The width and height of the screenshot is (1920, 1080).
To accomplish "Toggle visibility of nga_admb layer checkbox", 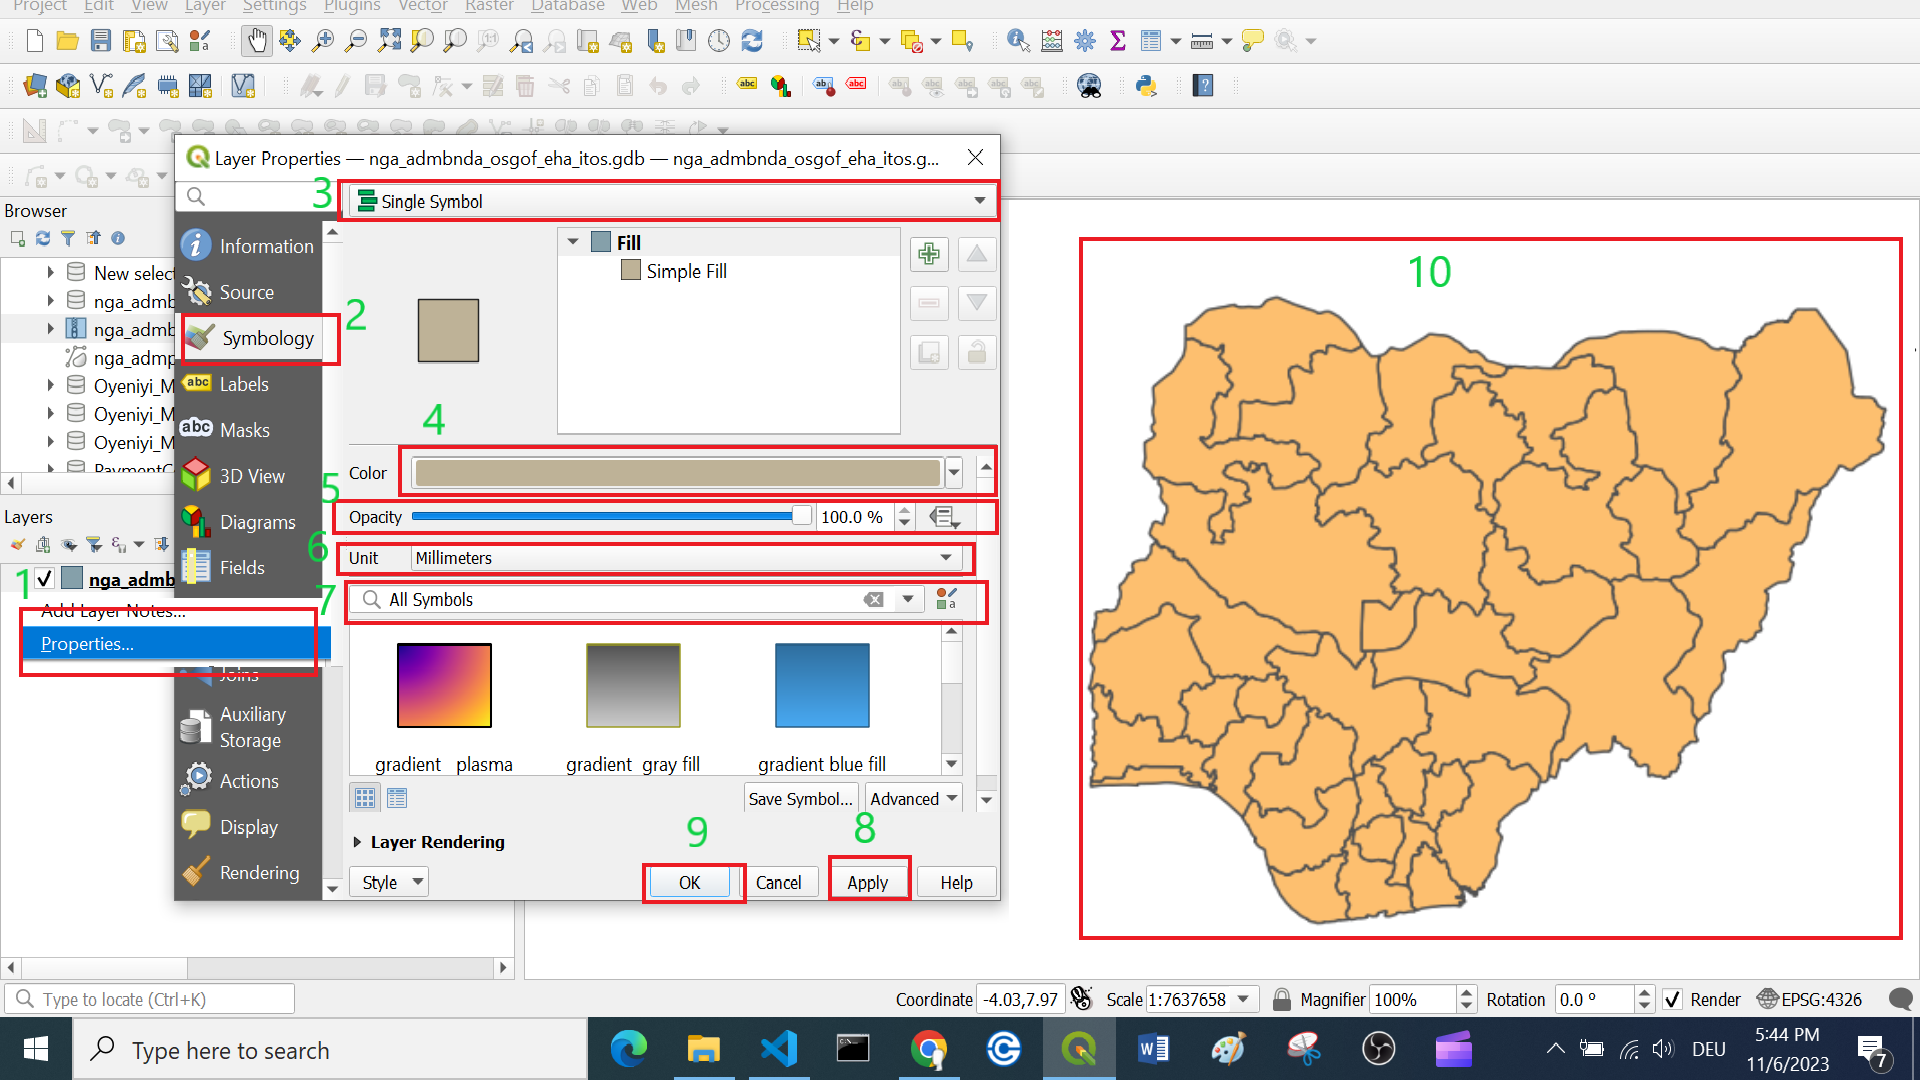I will coord(44,579).
